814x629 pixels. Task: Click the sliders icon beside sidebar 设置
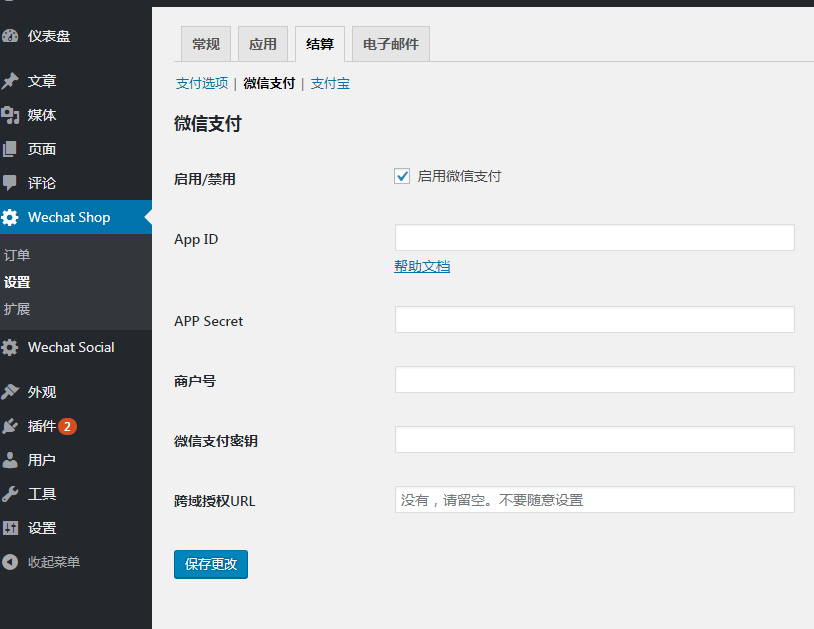[10, 528]
